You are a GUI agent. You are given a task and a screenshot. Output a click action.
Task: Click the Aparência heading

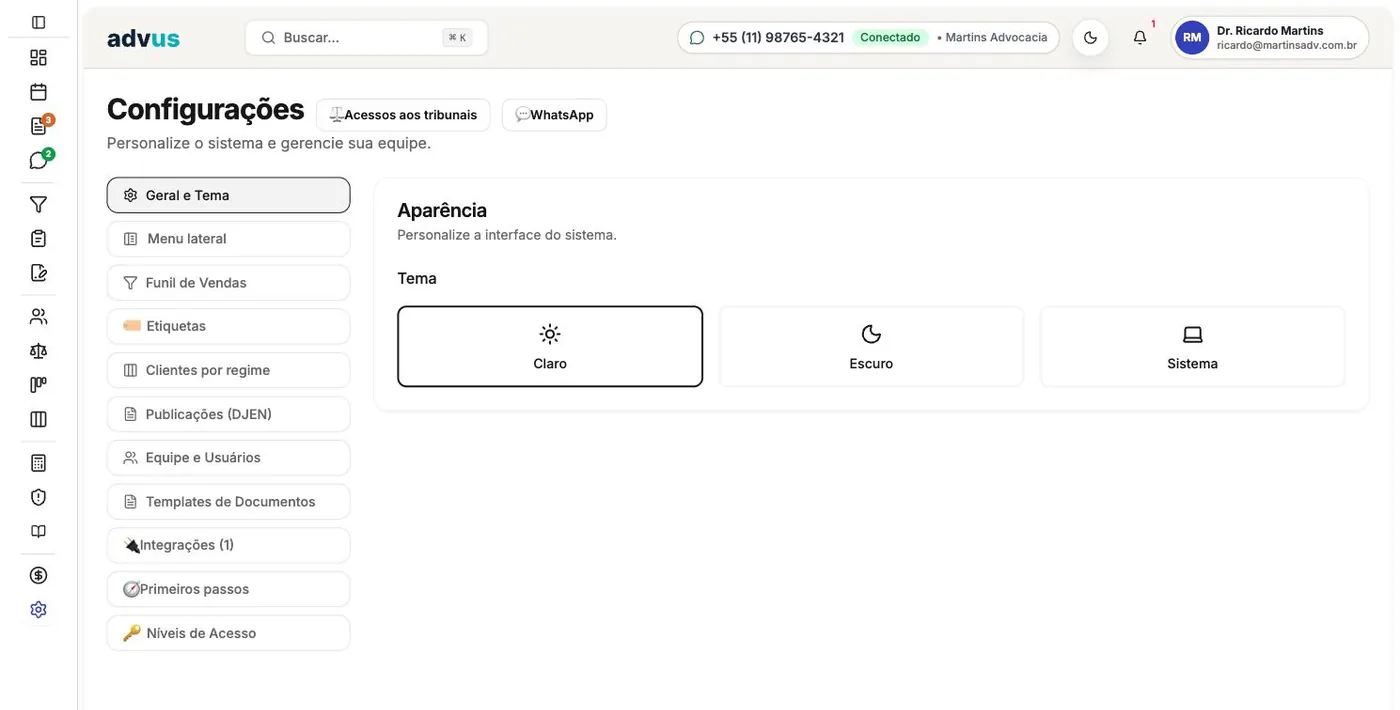pyautogui.click(x=442, y=210)
